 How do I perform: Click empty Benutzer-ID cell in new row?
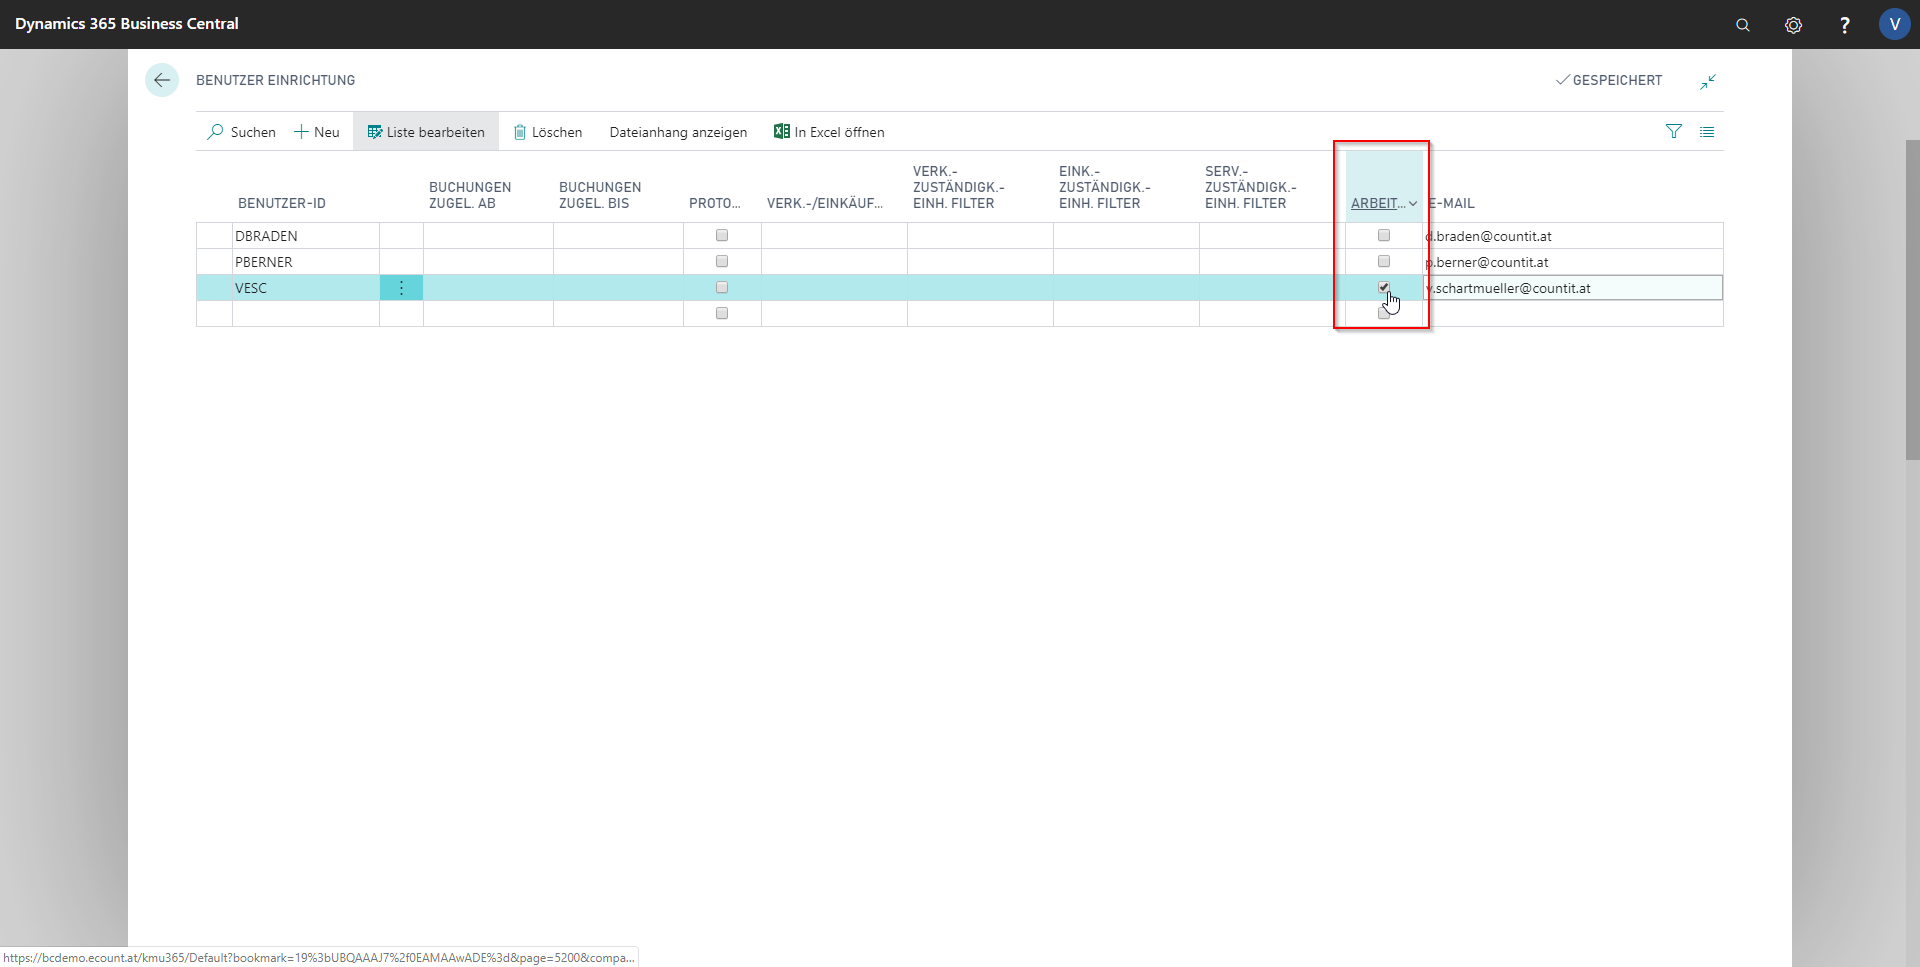pyautogui.click(x=305, y=314)
